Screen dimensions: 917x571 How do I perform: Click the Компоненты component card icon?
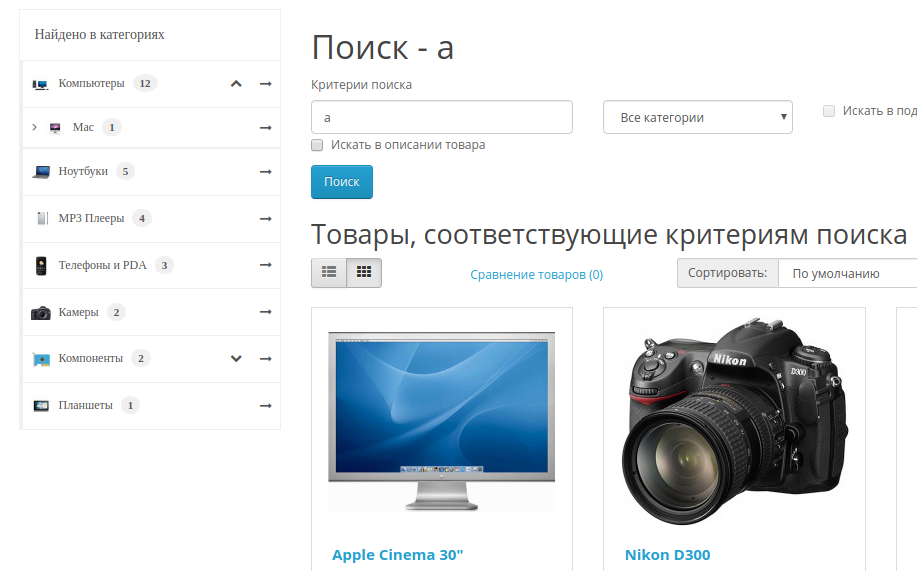(x=41, y=359)
